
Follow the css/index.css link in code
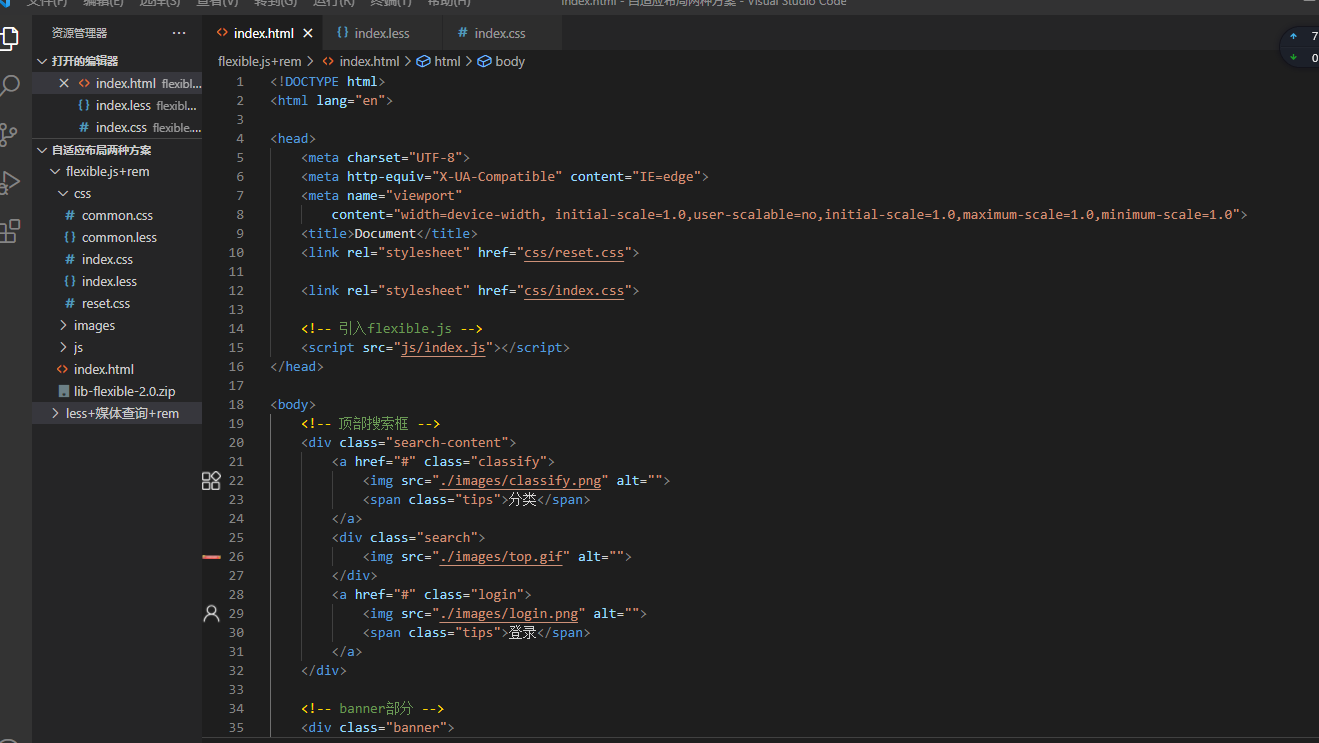coord(574,291)
